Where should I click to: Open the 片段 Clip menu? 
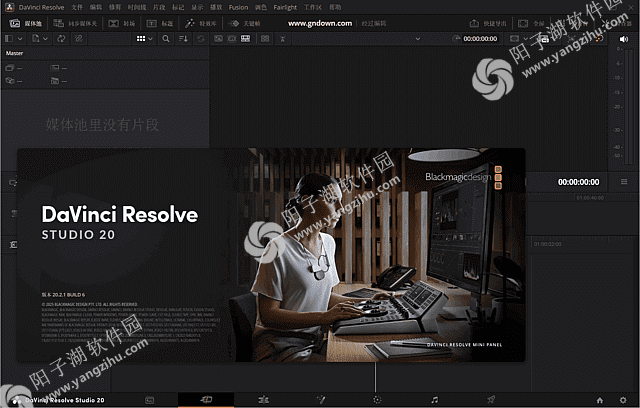pyautogui.click(x=159, y=7)
